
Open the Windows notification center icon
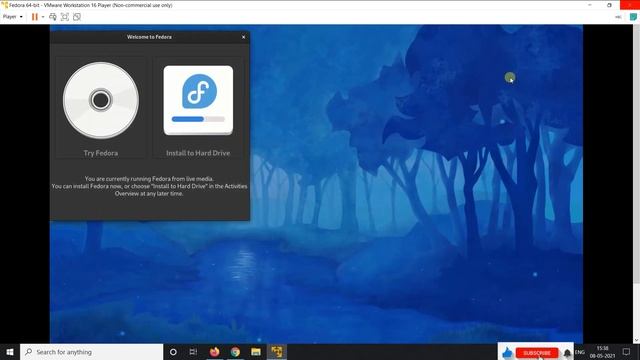[x=627, y=352]
